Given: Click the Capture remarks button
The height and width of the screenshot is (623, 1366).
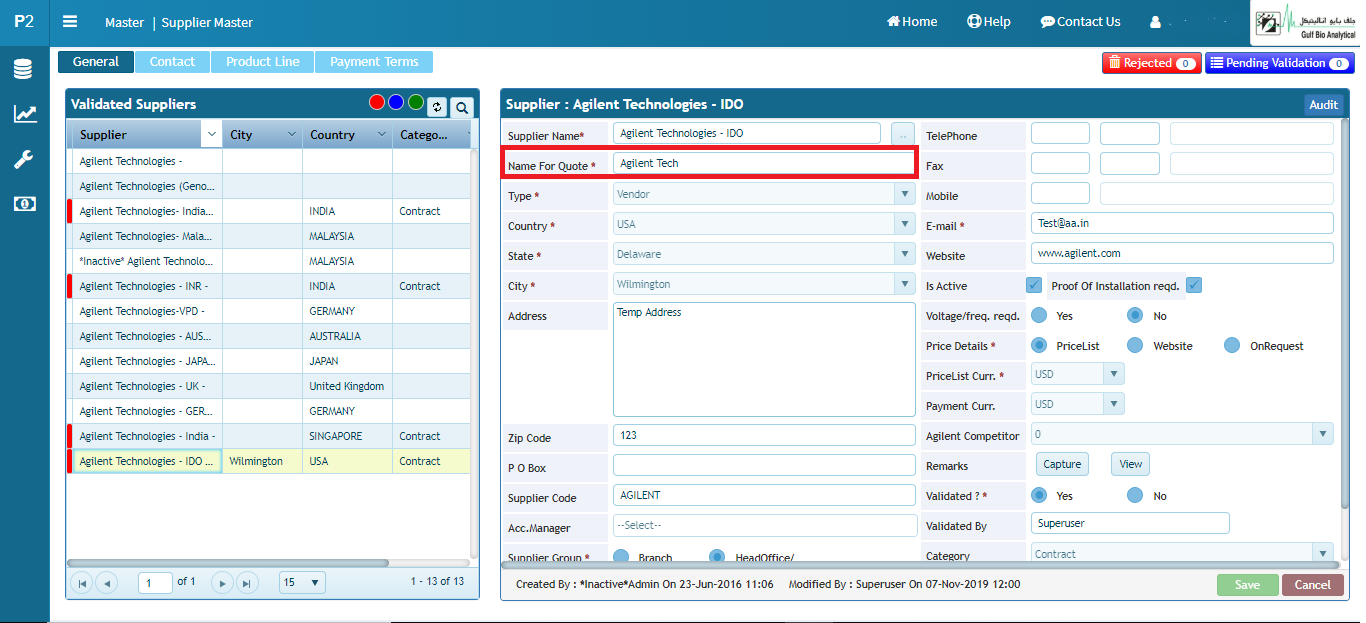Looking at the screenshot, I should 1062,464.
